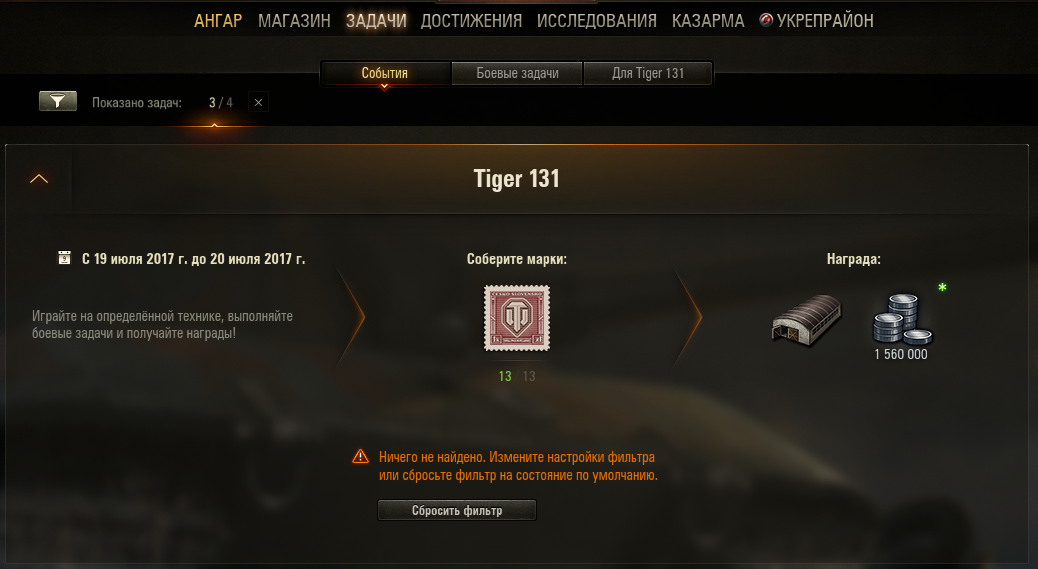Open the task filter funnel button

click(58, 101)
